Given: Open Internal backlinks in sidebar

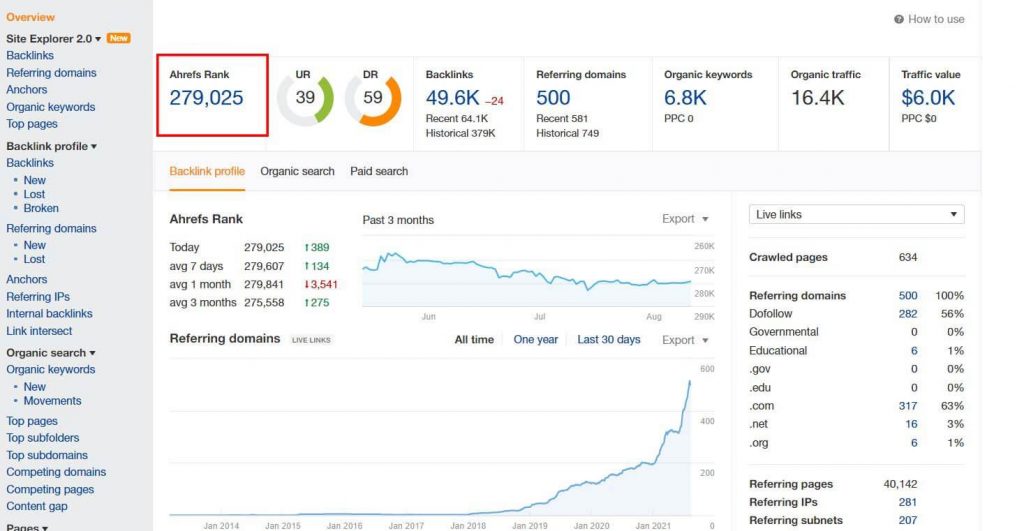Looking at the screenshot, I should click(x=50, y=314).
